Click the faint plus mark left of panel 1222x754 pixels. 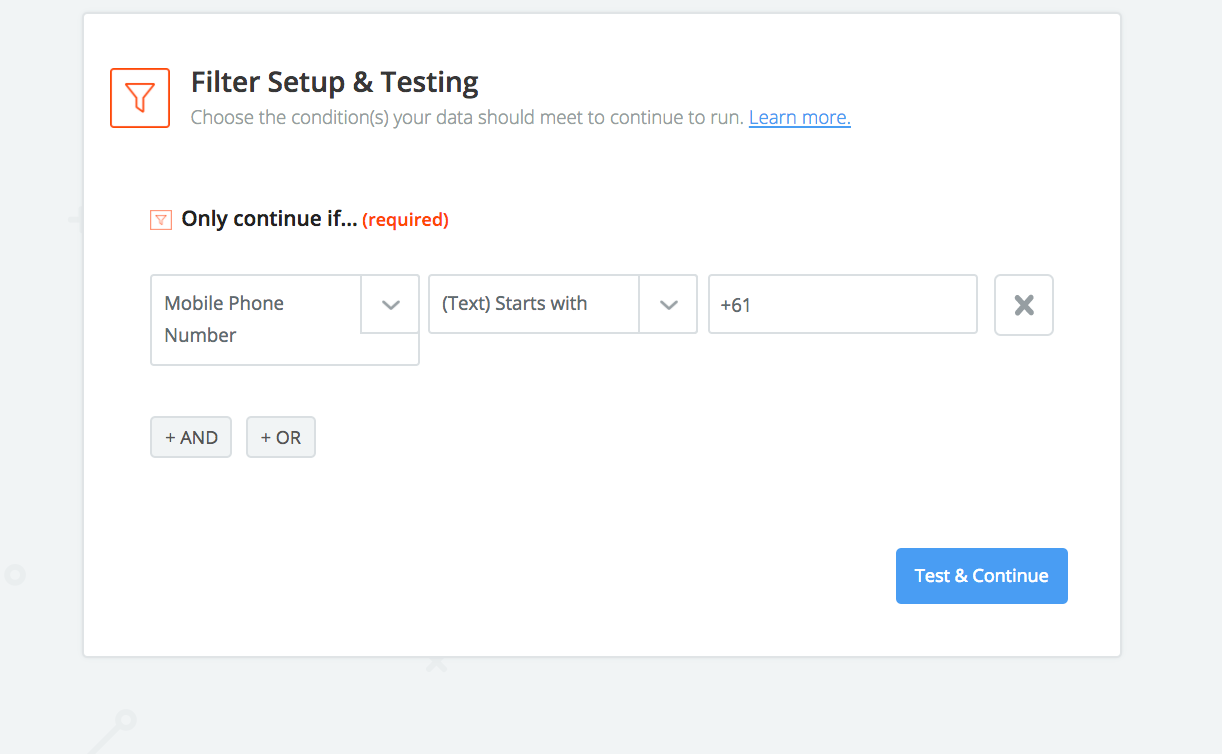click(76, 220)
